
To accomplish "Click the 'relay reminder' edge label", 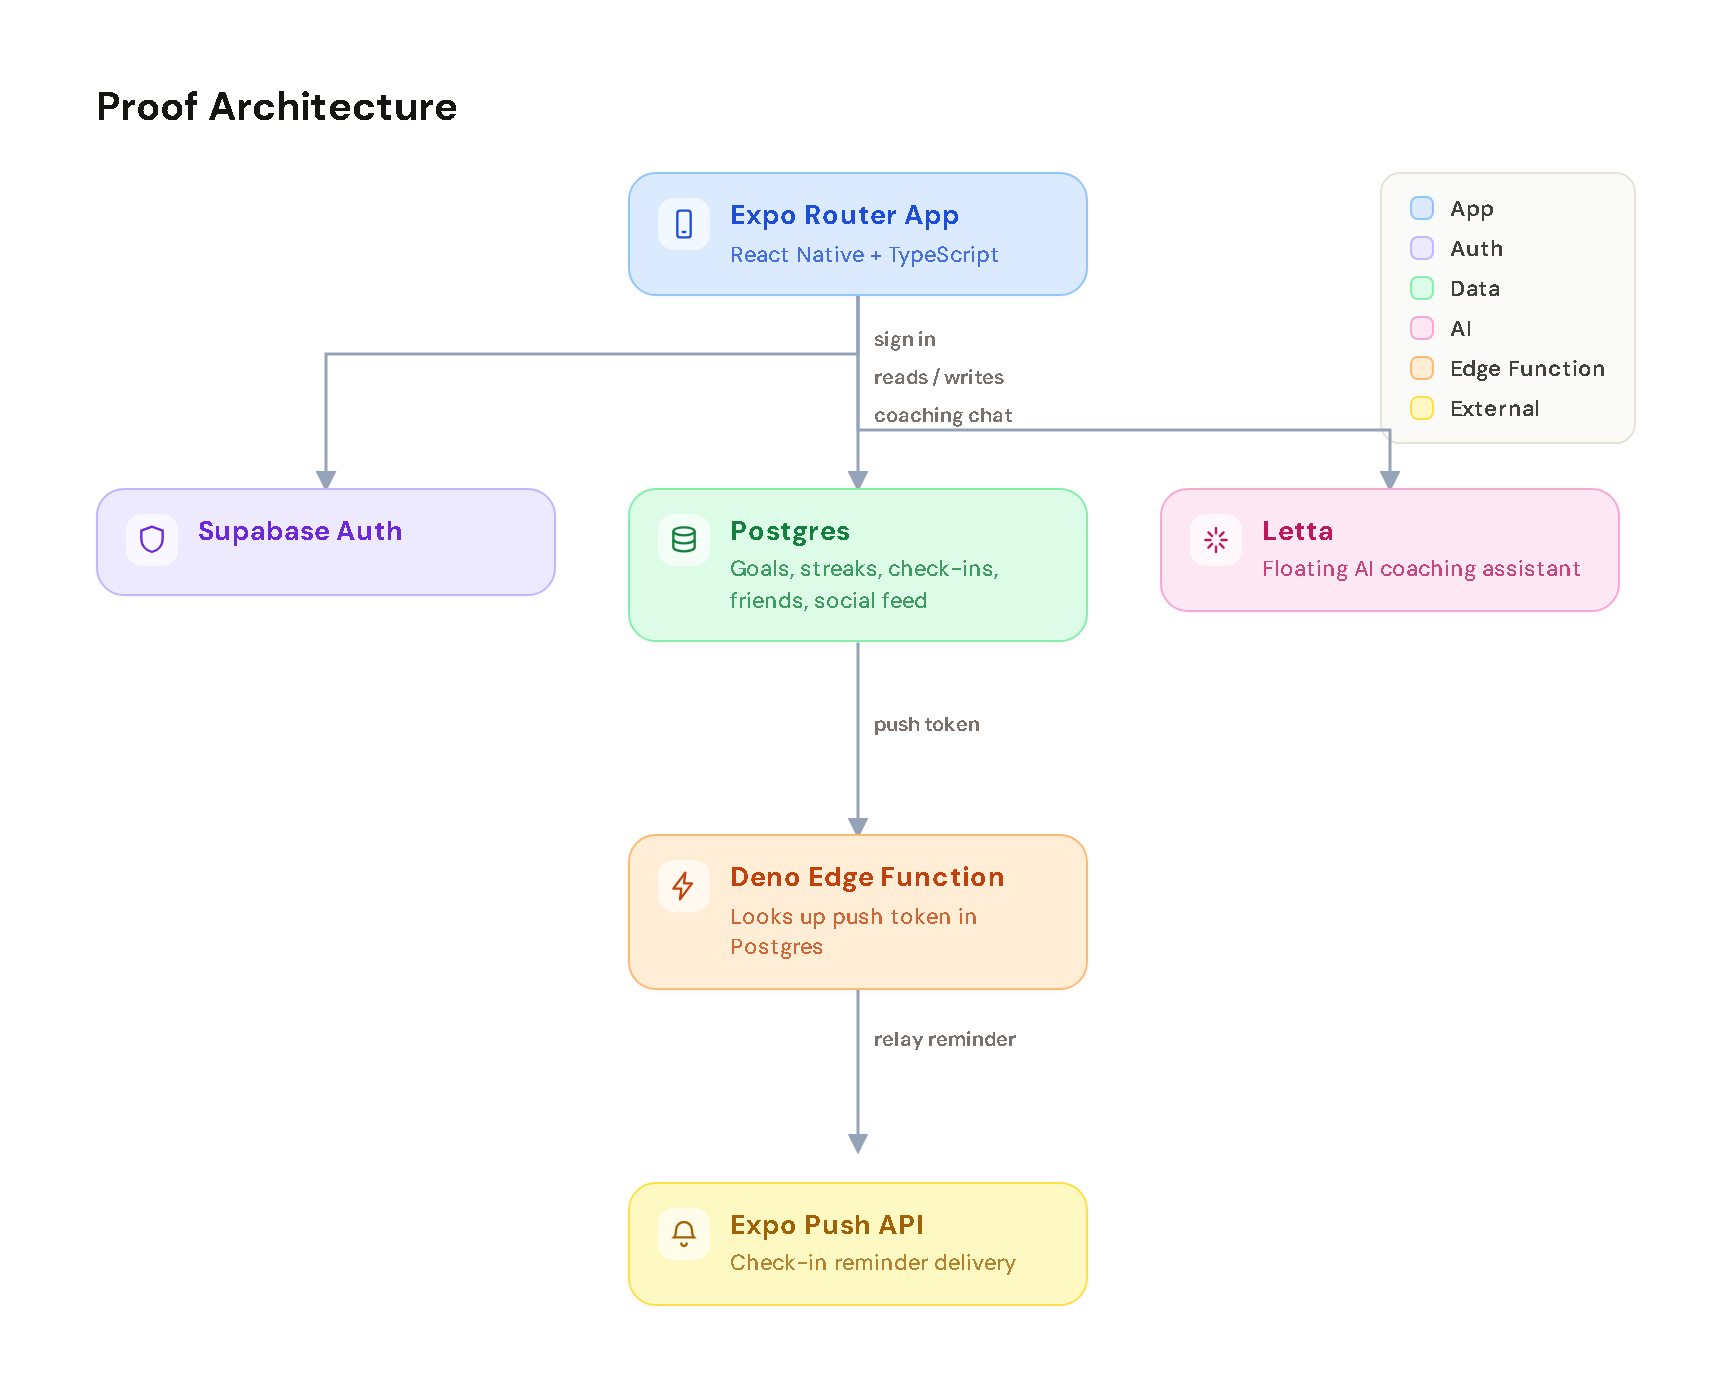I will point(945,1039).
